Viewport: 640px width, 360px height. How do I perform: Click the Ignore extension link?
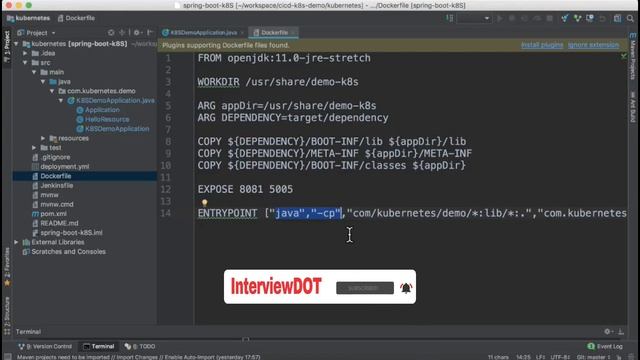[x=593, y=45]
